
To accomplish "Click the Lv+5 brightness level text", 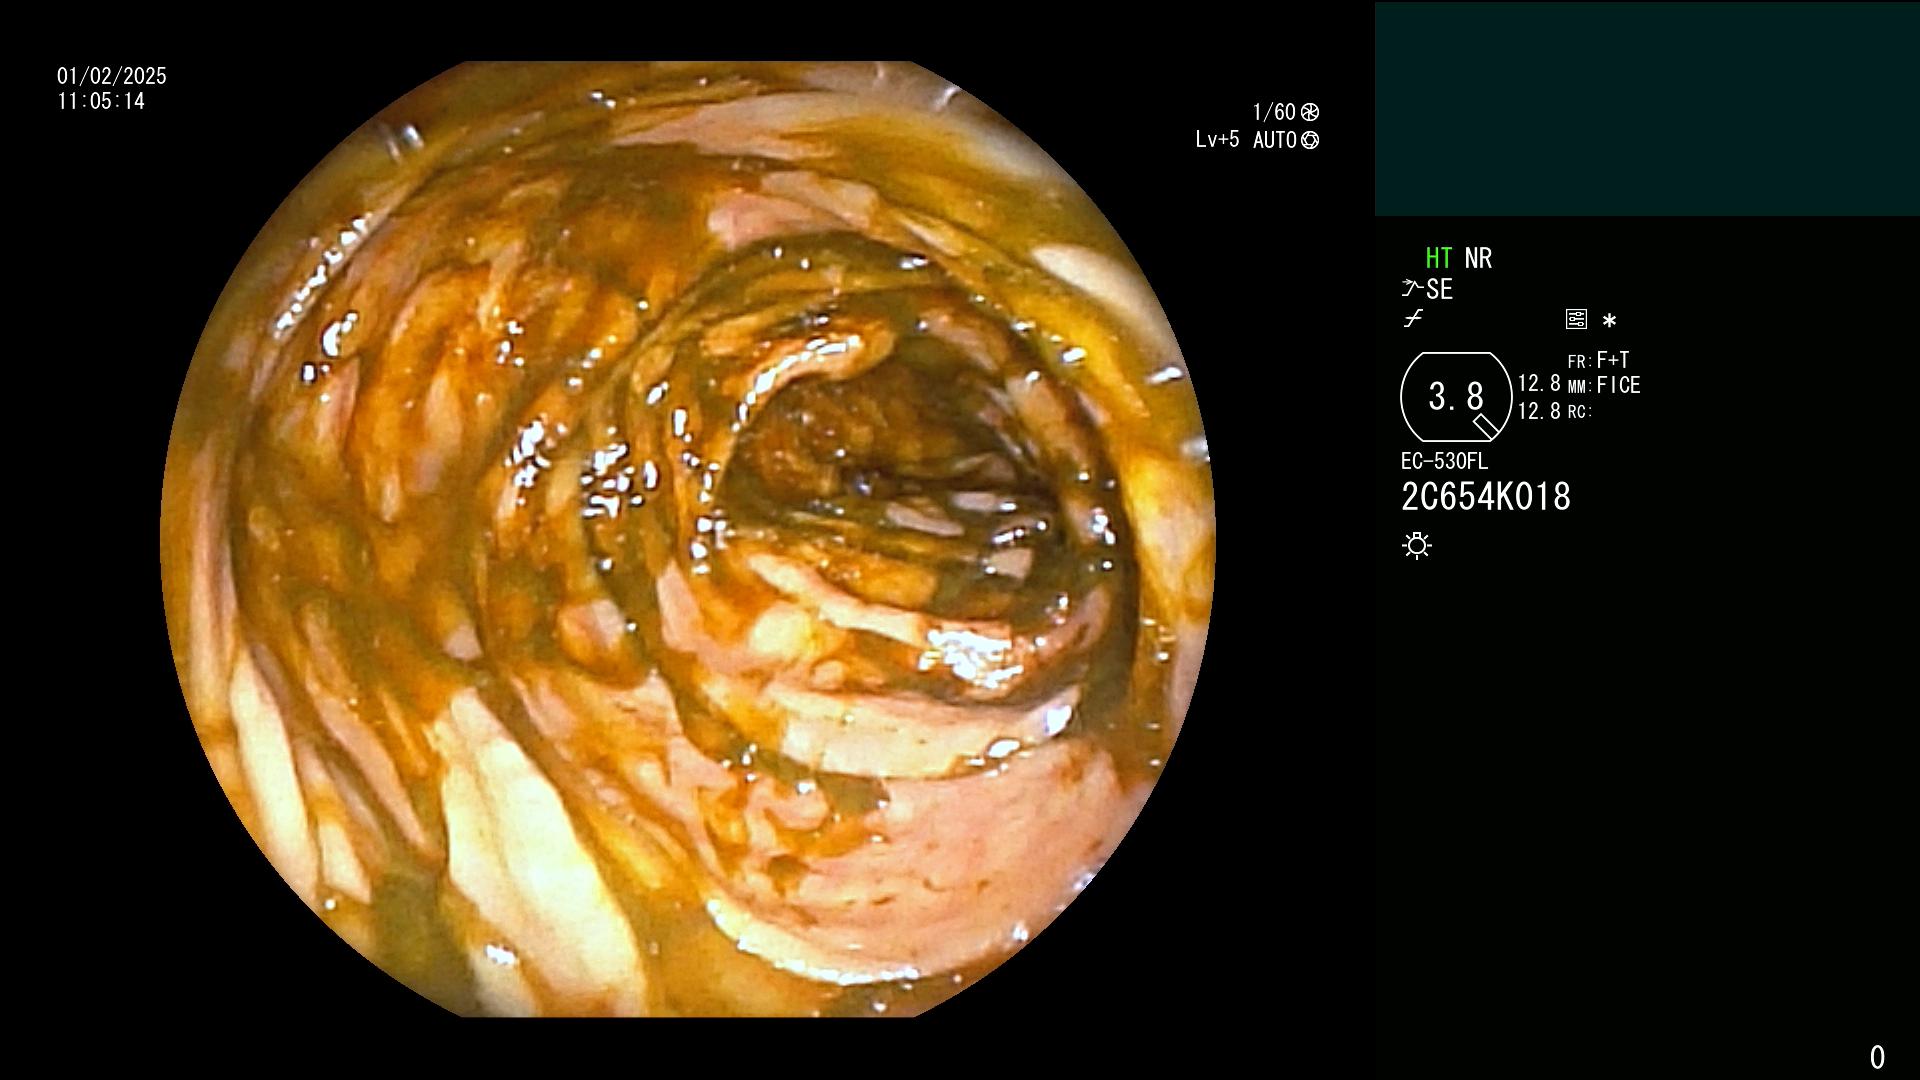I will [x=1217, y=139].
